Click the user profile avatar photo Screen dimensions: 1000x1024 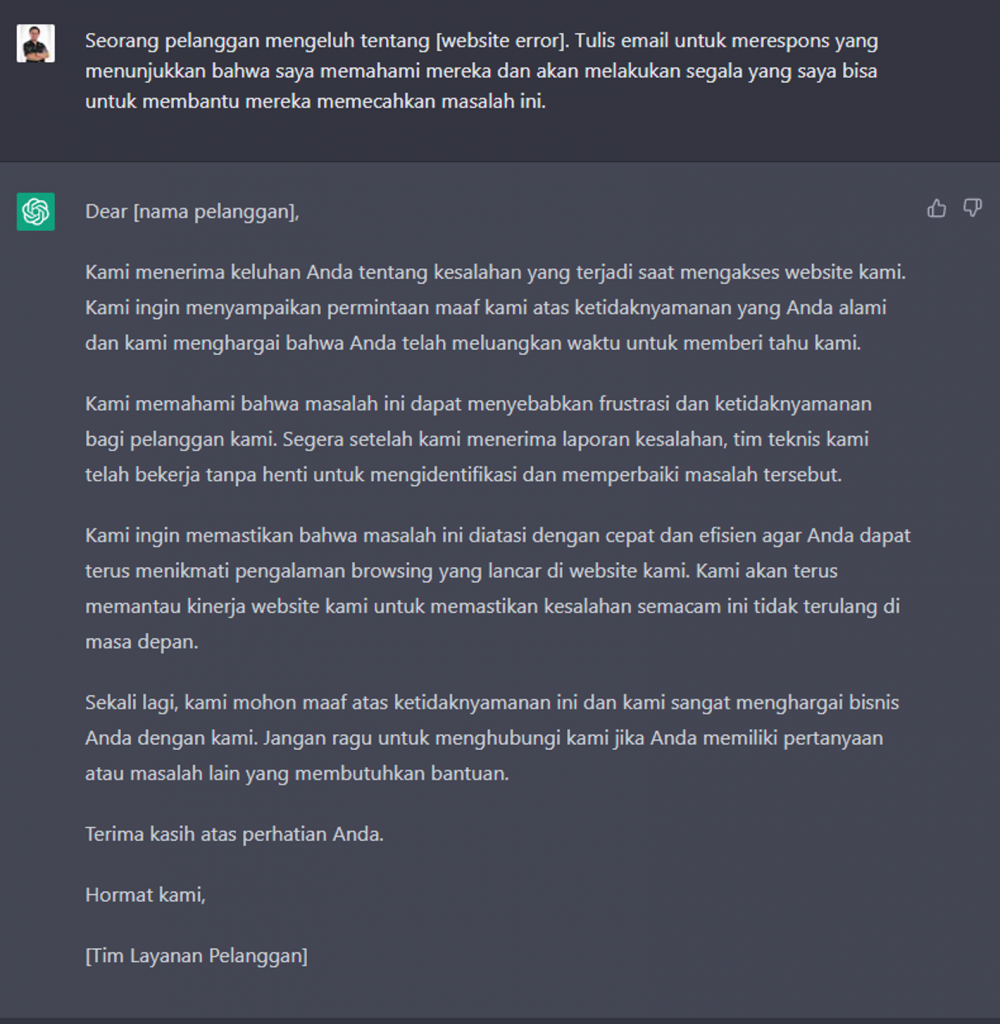click(x=35, y=43)
